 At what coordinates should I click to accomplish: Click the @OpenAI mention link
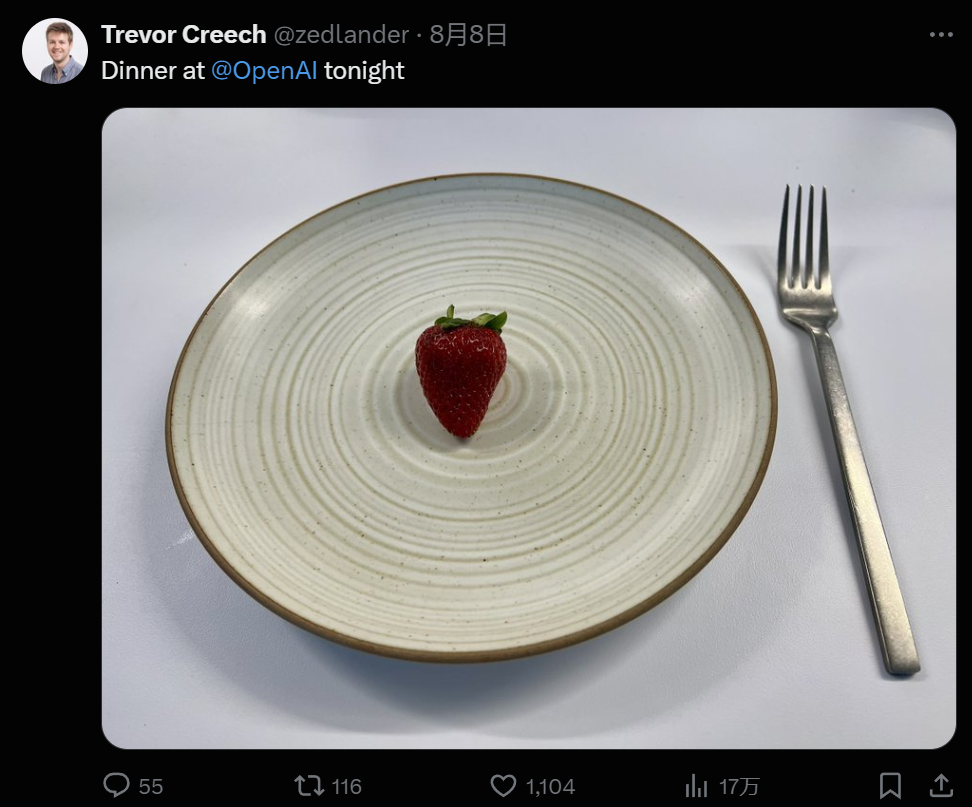[x=264, y=71]
